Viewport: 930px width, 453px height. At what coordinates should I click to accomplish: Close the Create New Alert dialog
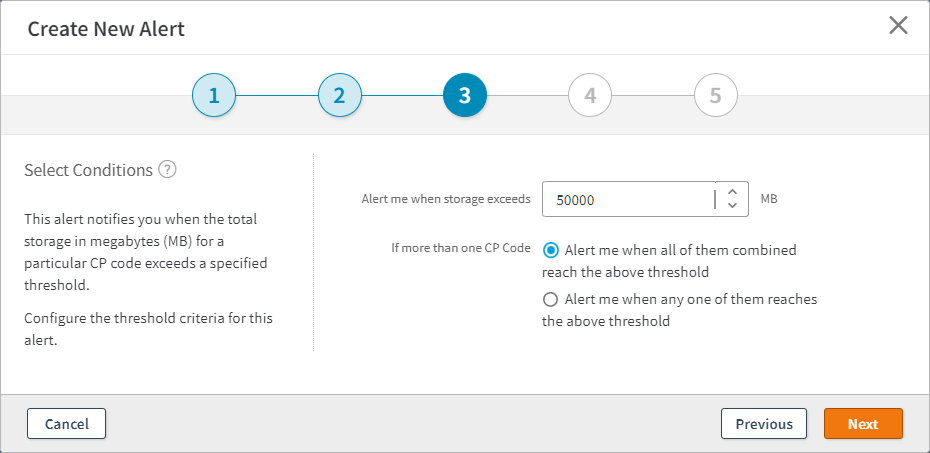[x=898, y=26]
